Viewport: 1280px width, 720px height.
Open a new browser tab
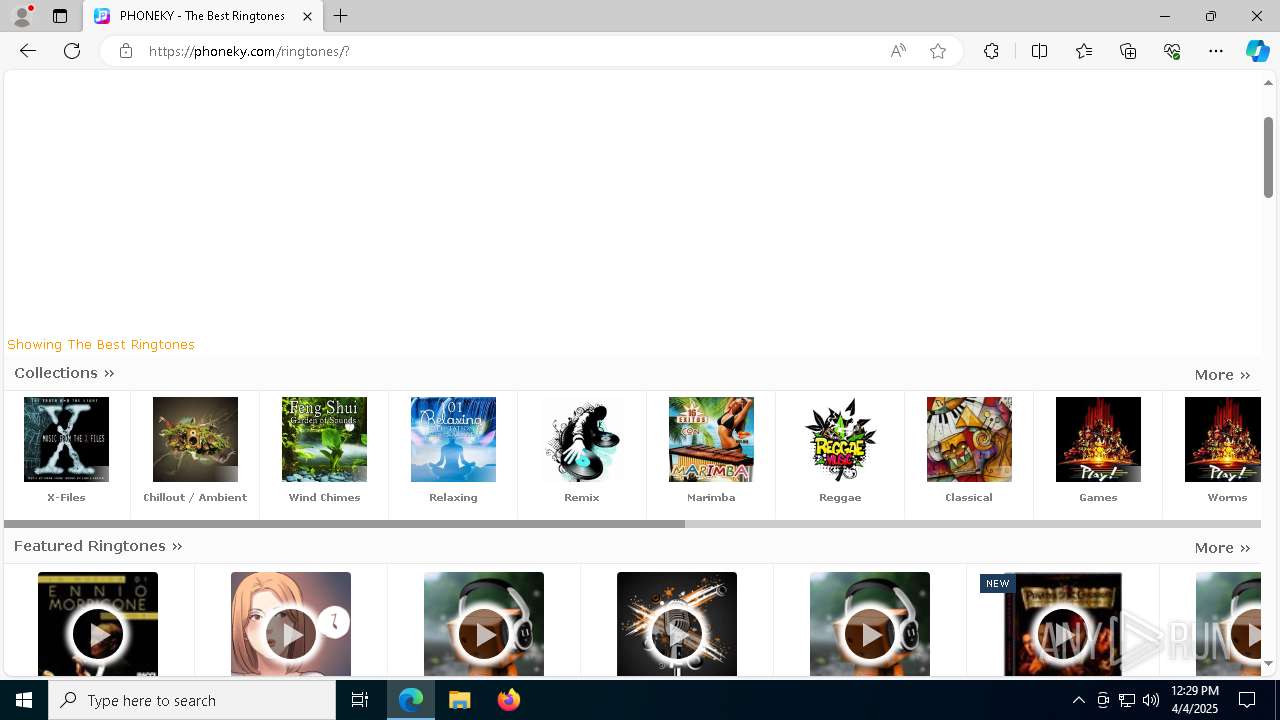pyautogui.click(x=341, y=16)
